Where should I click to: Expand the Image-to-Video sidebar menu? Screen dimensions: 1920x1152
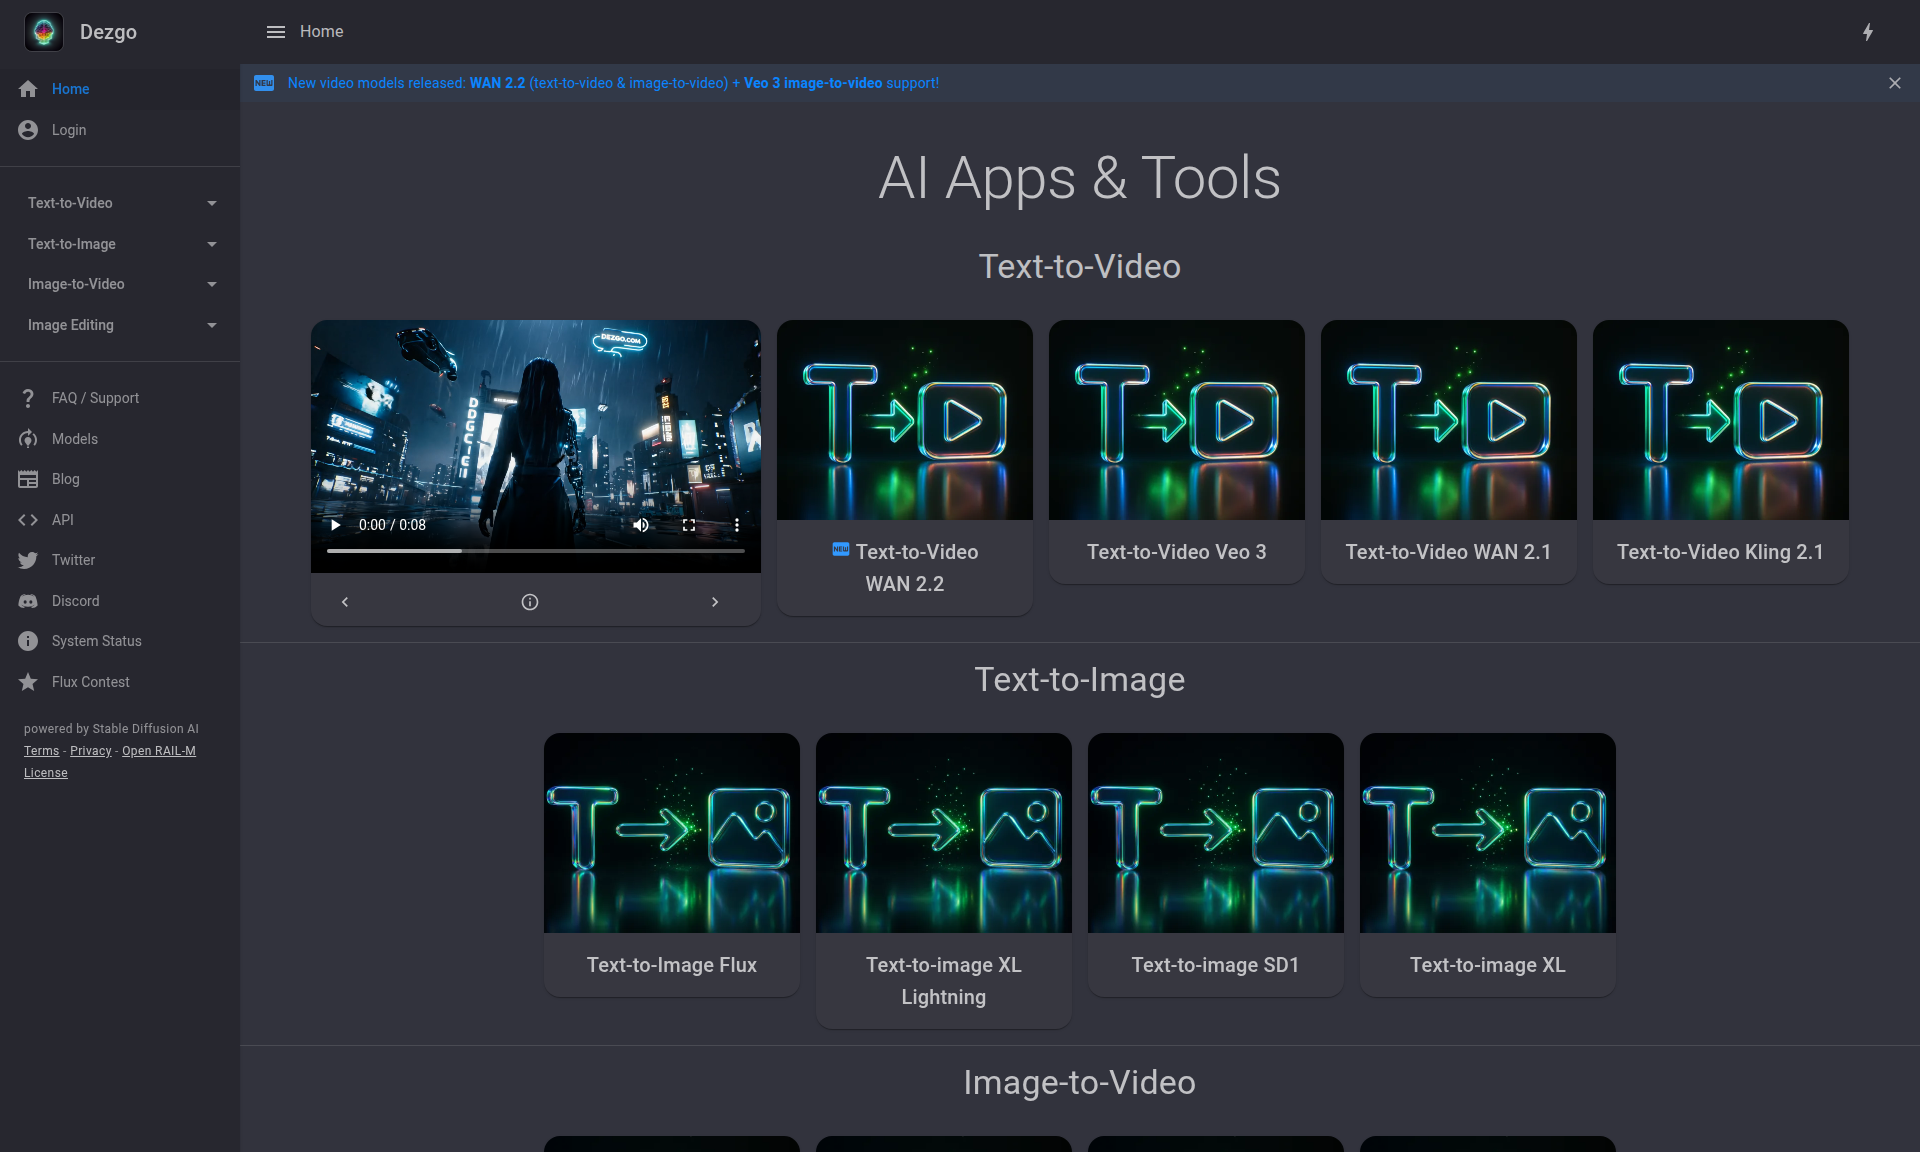tap(120, 284)
